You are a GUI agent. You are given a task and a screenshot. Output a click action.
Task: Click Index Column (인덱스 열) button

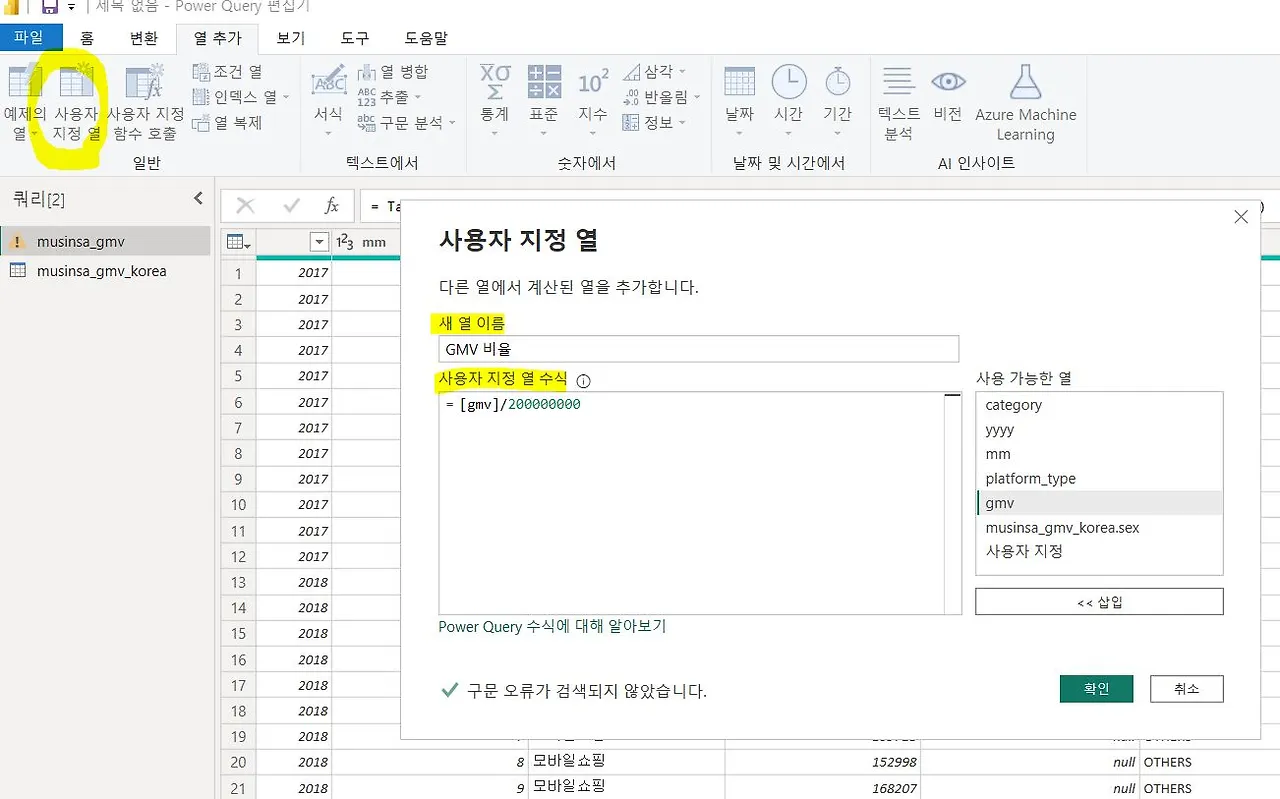point(240,97)
